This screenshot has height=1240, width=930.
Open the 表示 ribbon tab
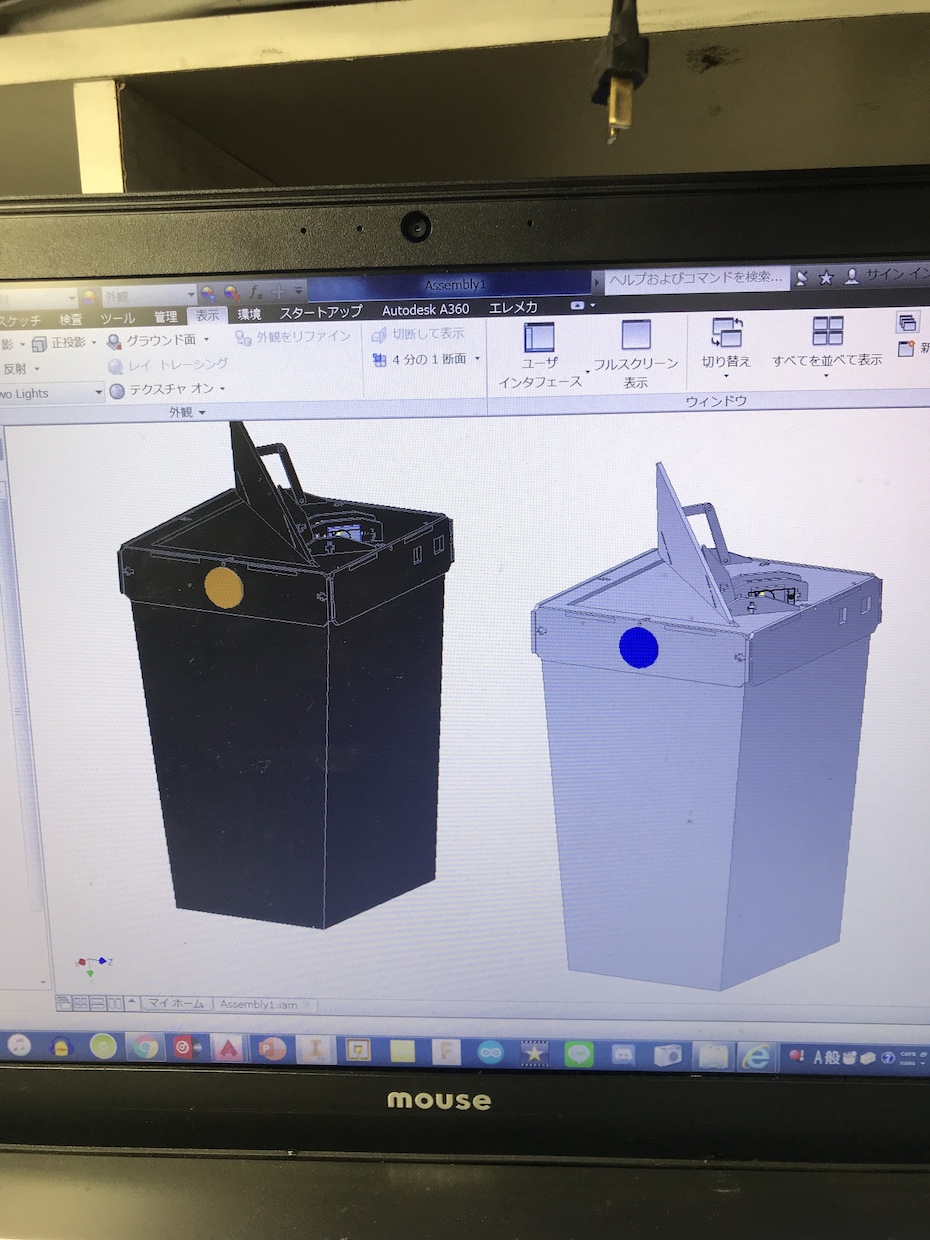coord(207,316)
